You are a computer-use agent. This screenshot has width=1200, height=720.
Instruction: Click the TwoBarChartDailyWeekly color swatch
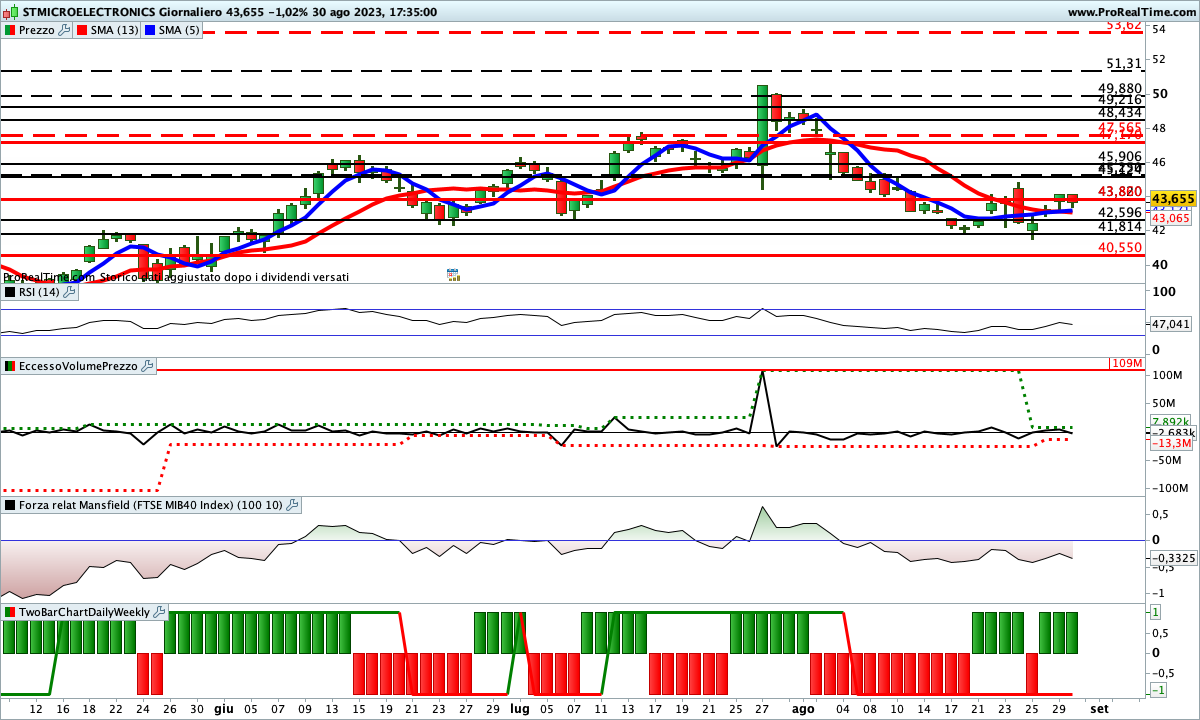pyautogui.click(x=11, y=612)
